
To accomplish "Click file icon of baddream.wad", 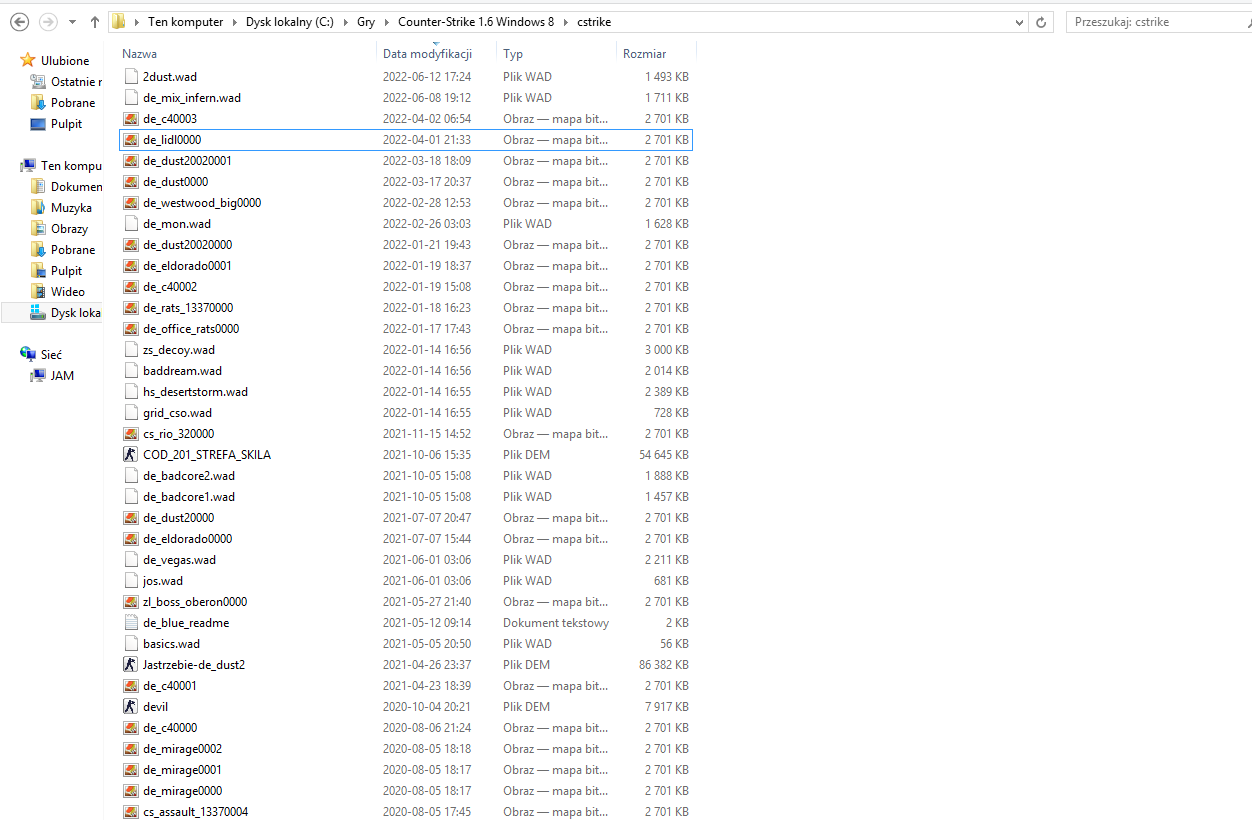I will (x=130, y=371).
